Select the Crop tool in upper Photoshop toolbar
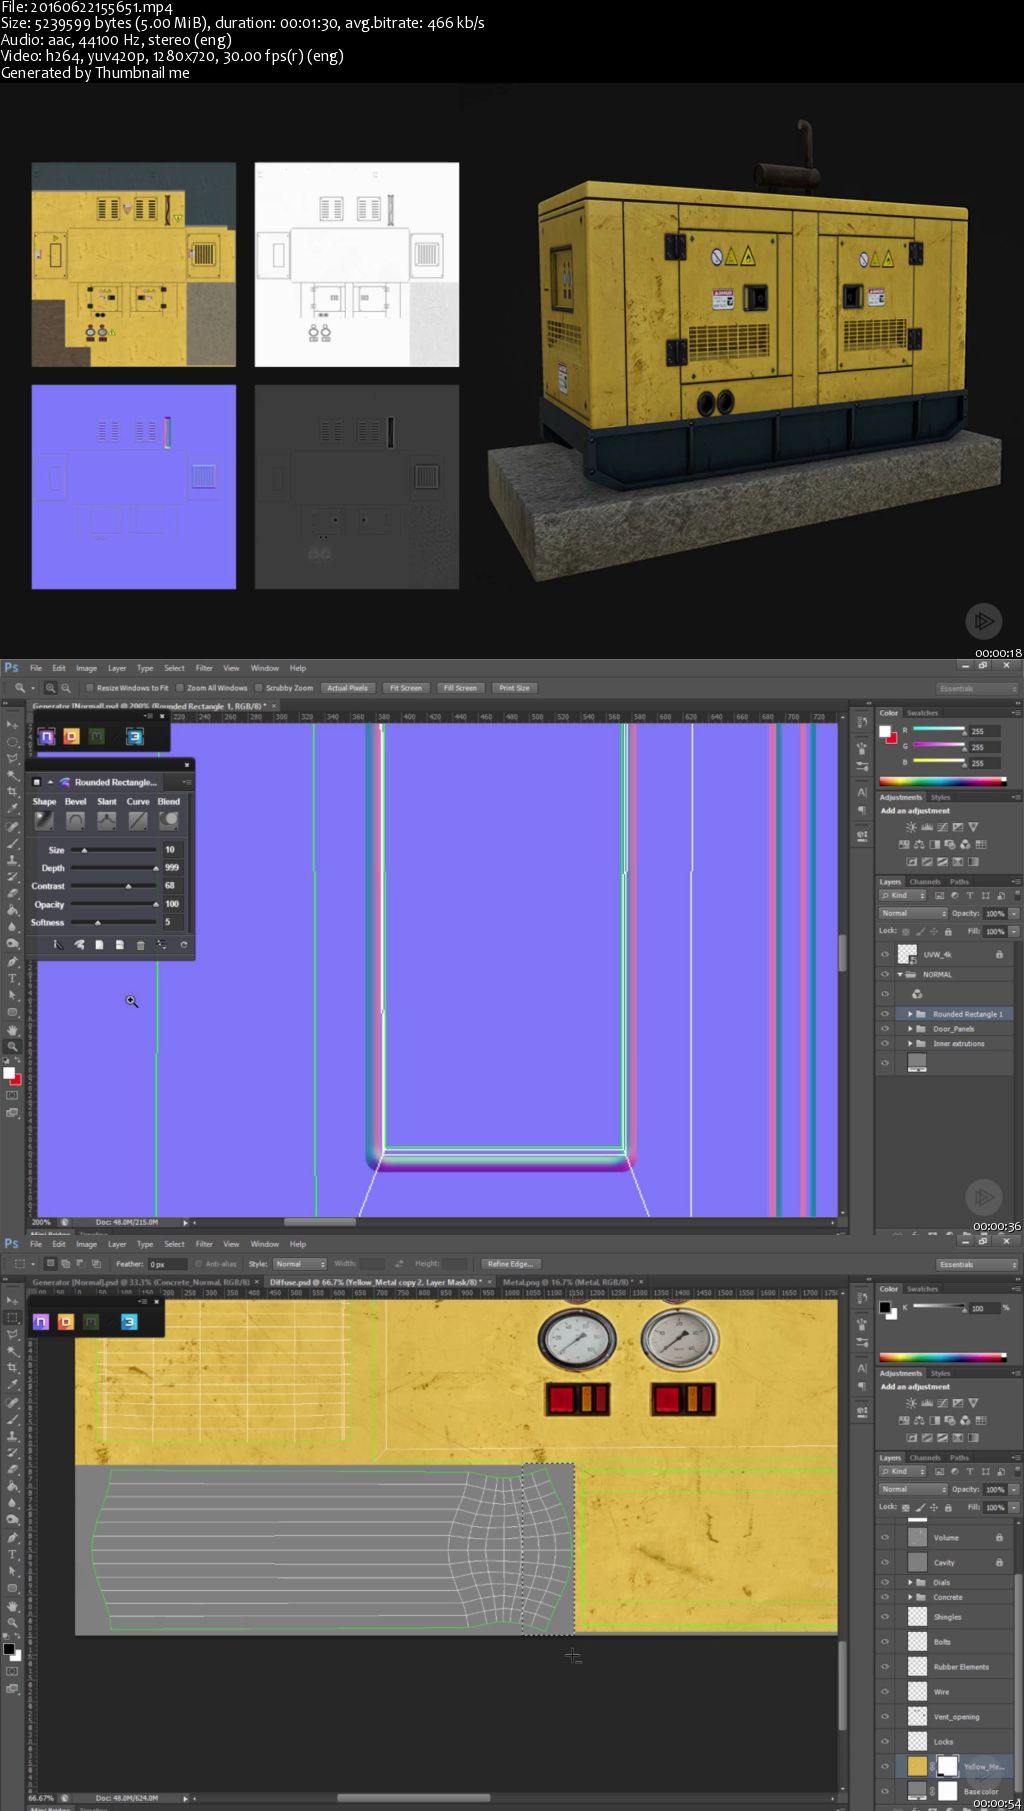This screenshot has width=1024, height=1811. 12,792
